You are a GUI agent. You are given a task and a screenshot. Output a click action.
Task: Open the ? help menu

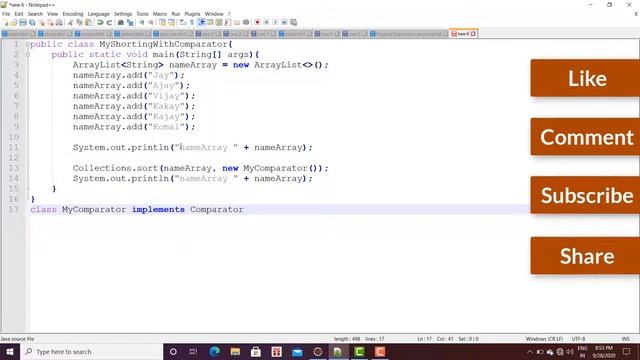pos(229,14)
